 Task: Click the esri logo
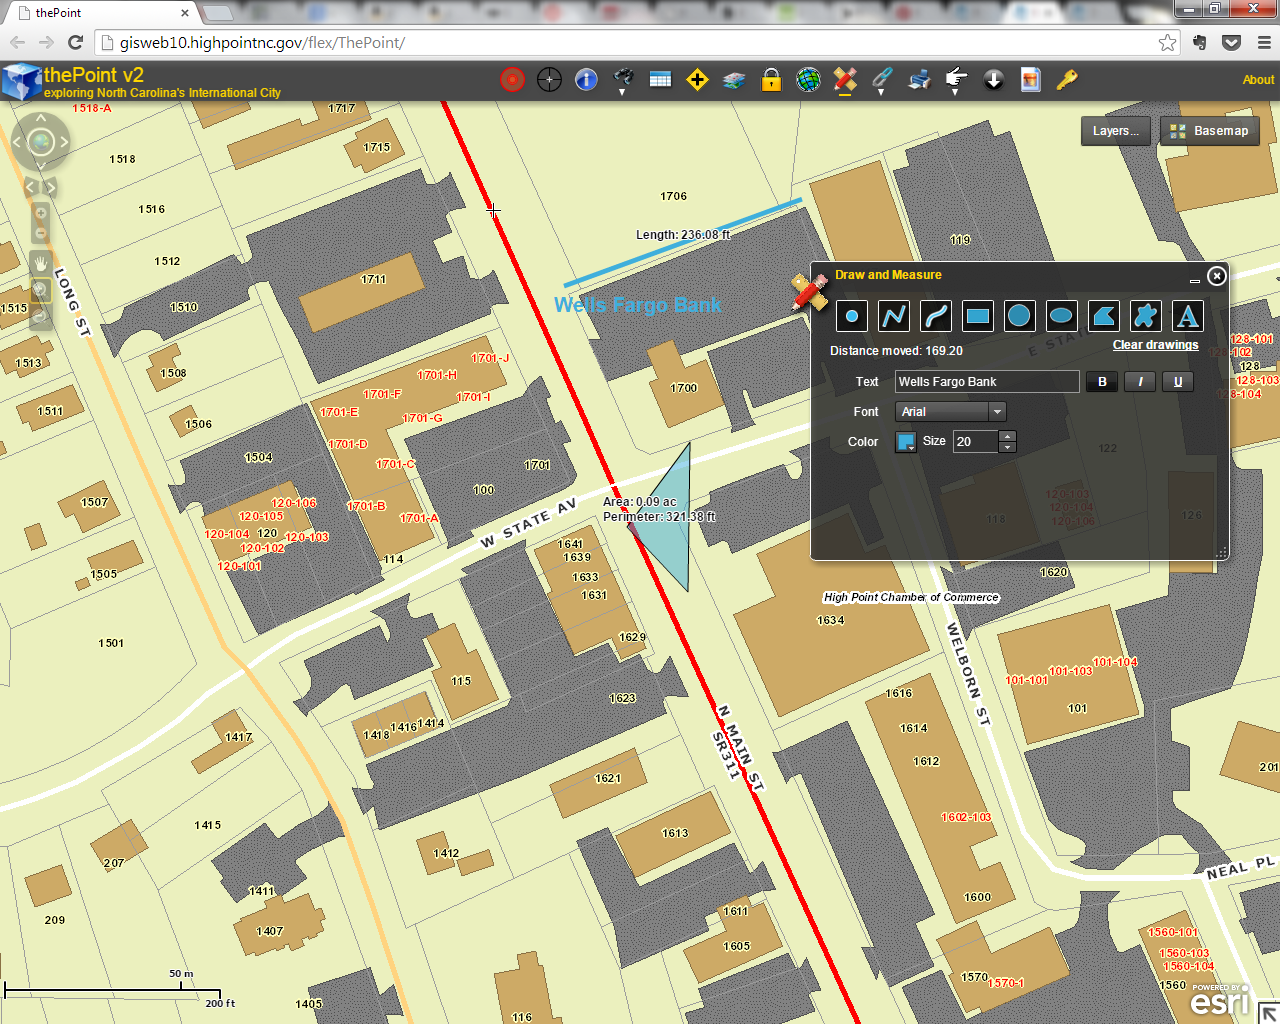pyautogui.click(x=1219, y=1001)
